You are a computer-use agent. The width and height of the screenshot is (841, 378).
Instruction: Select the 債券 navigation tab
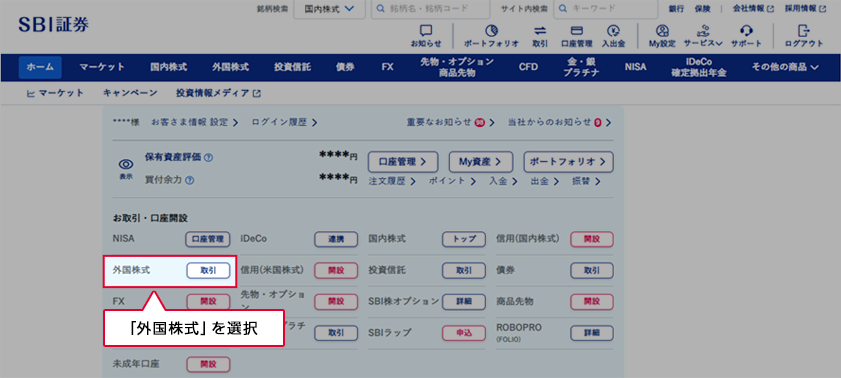[345, 67]
